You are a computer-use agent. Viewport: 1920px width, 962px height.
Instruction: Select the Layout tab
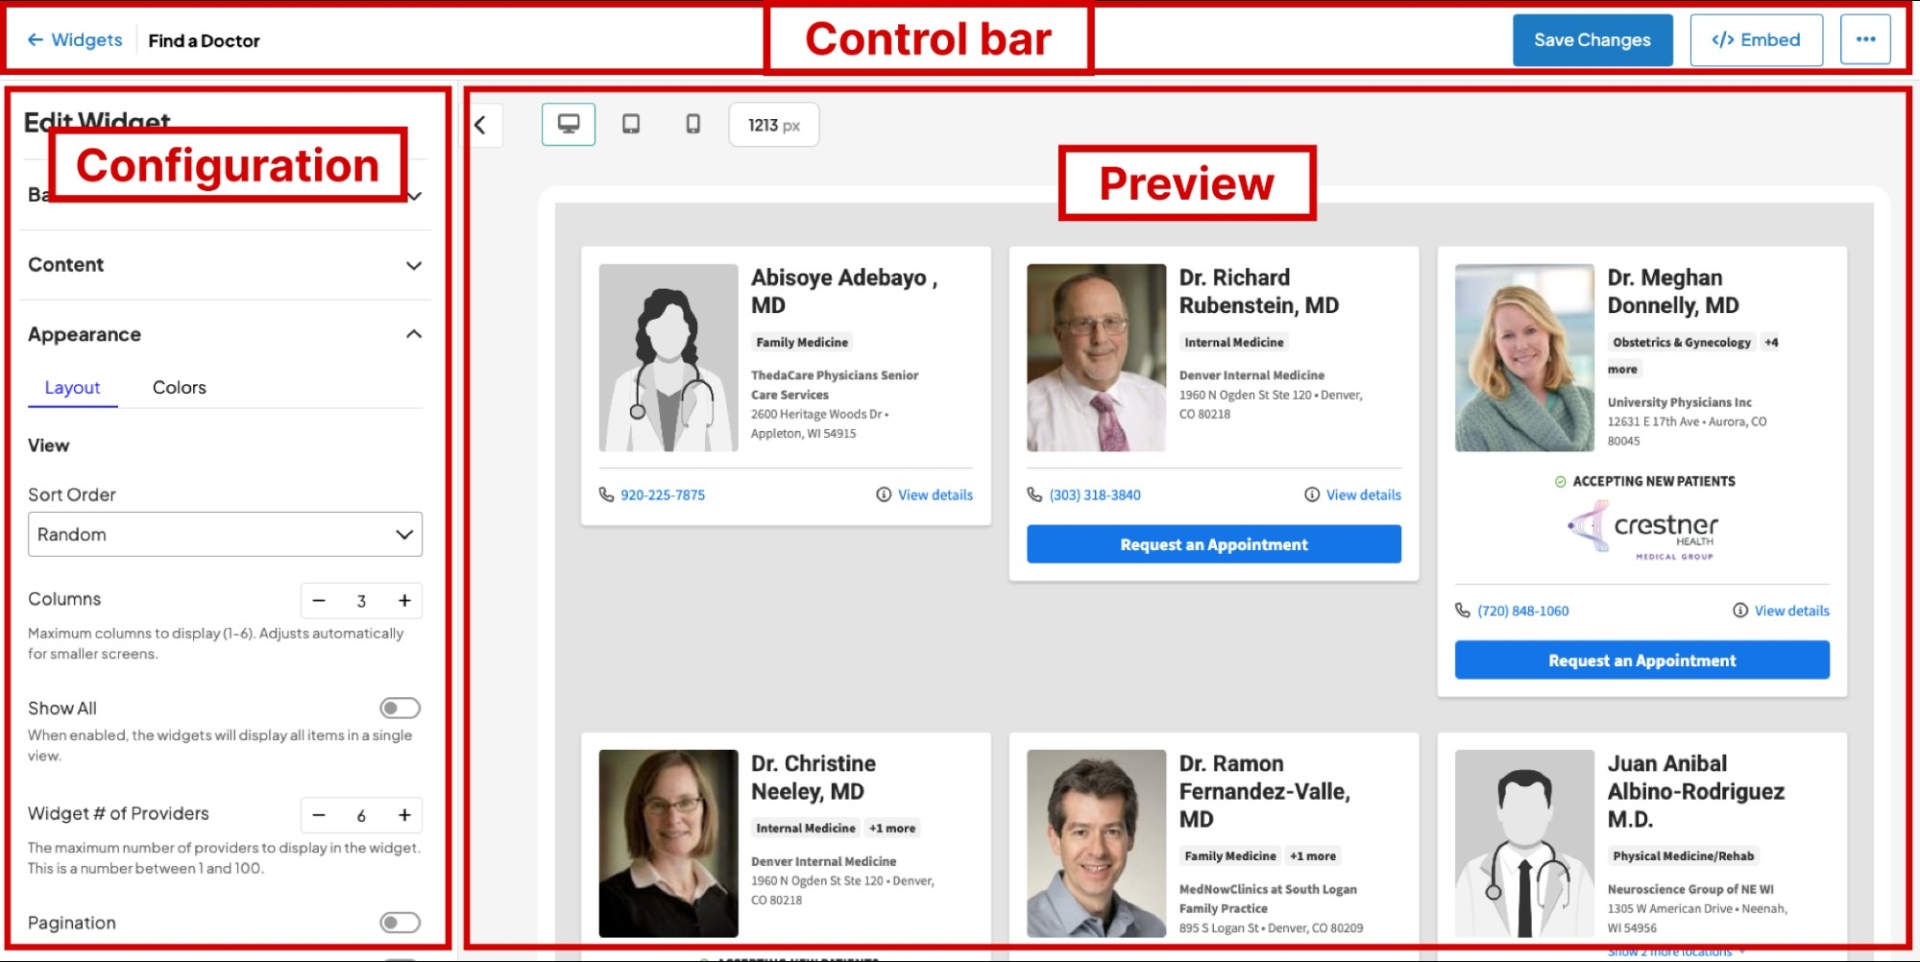[x=72, y=388]
